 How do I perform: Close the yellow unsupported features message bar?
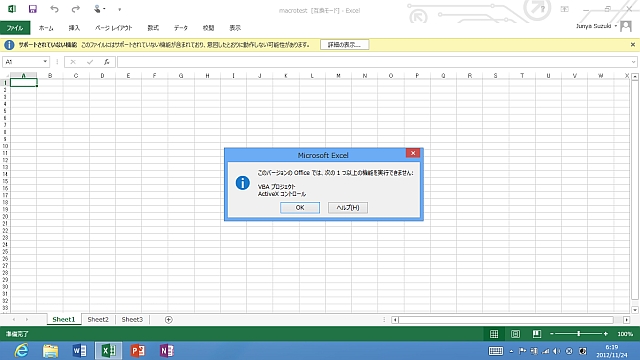point(633,44)
